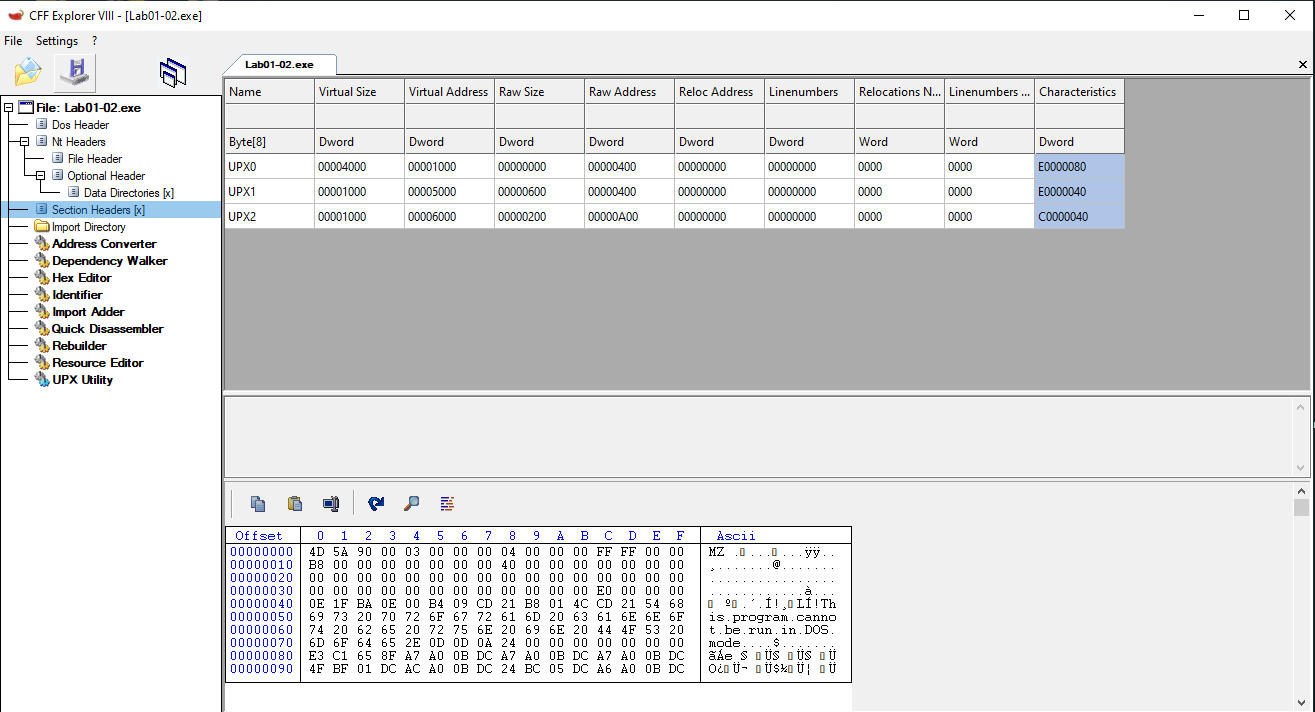Click the Paste icon in hex toolbar
This screenshot has height=712, width=1315.
295,504
